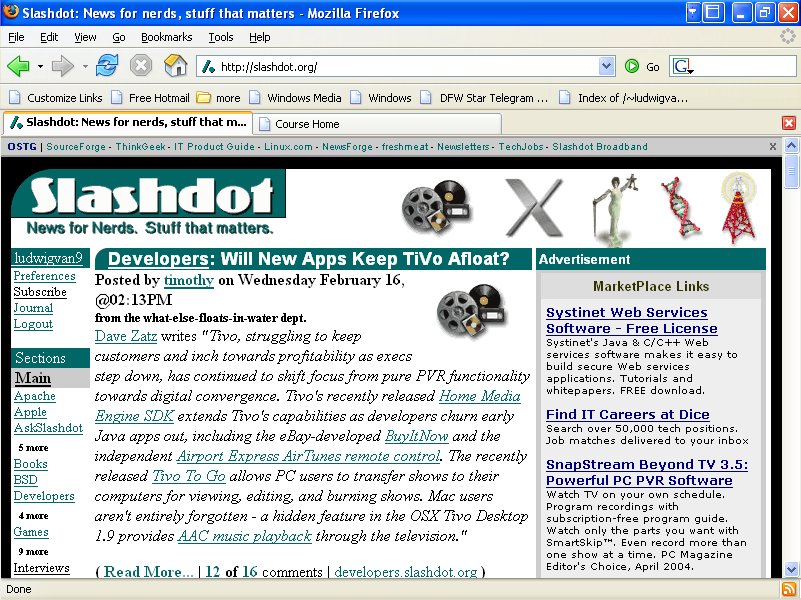Expand '5 more' sections under AskSlashdot
The height and width of the screenshot is (600, 801).
pyautogui.click(x=33, y=448)
